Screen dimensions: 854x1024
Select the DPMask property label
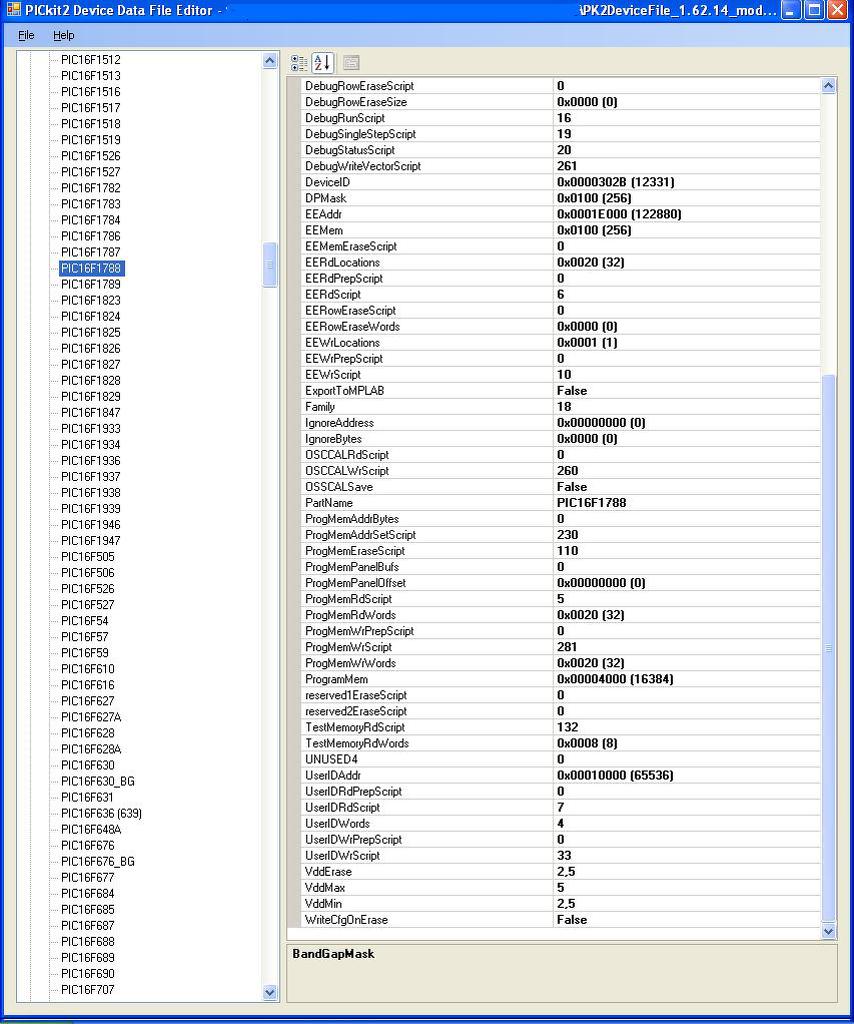tap(325, 199)
